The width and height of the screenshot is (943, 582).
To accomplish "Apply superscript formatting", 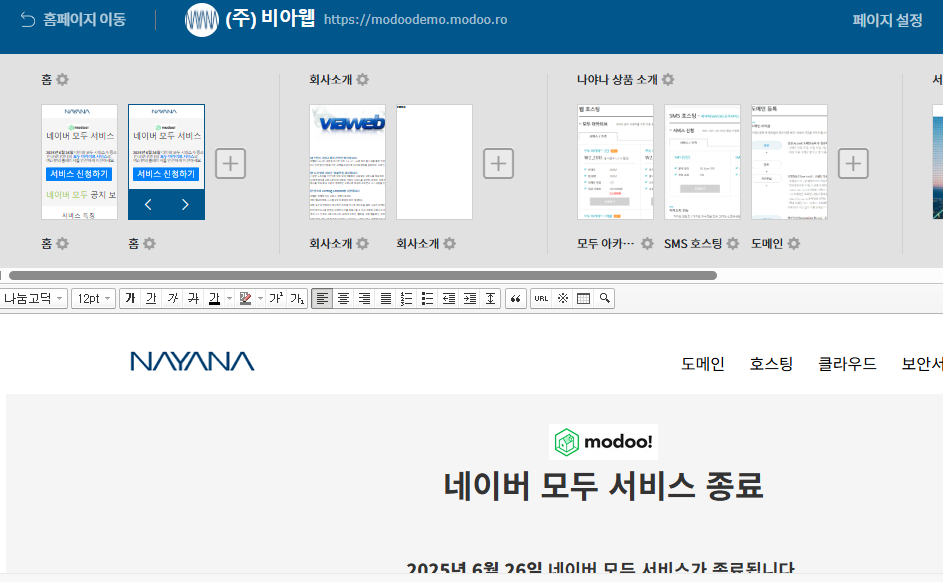I will pos(276,298).
